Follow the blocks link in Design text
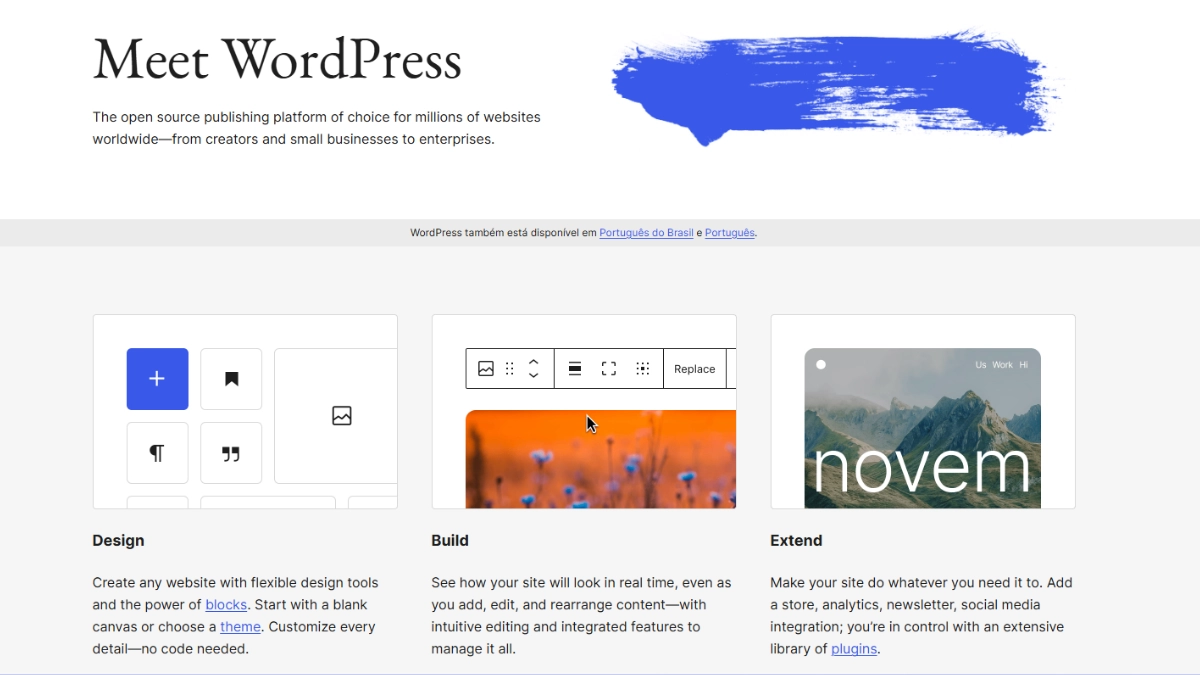The width and height of the screenshot is (1200, 675). coord(226,605)
